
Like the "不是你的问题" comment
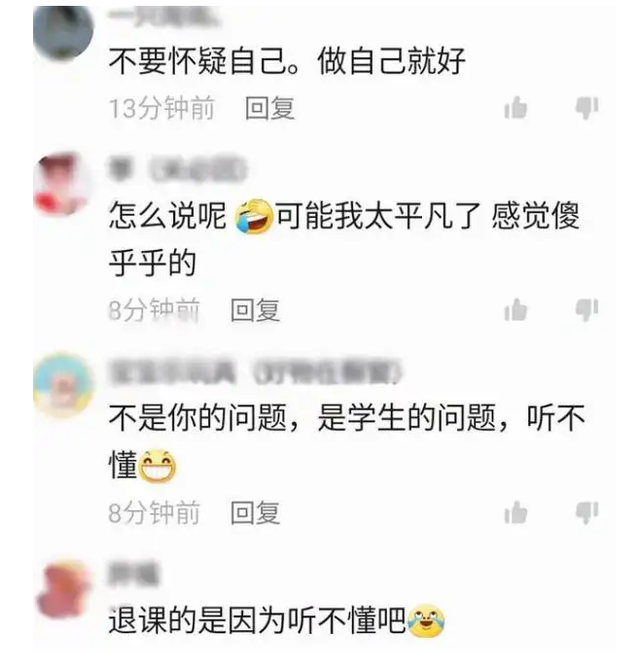(516, 512)
